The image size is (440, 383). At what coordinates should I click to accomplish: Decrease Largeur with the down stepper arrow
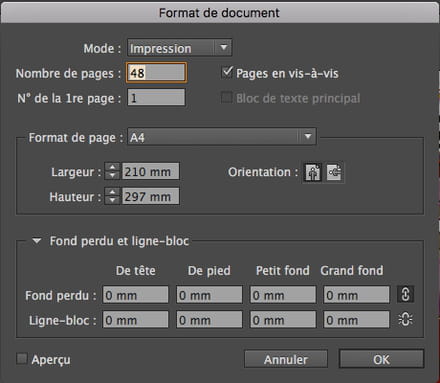pyautogui.click(x=112, y=175)
